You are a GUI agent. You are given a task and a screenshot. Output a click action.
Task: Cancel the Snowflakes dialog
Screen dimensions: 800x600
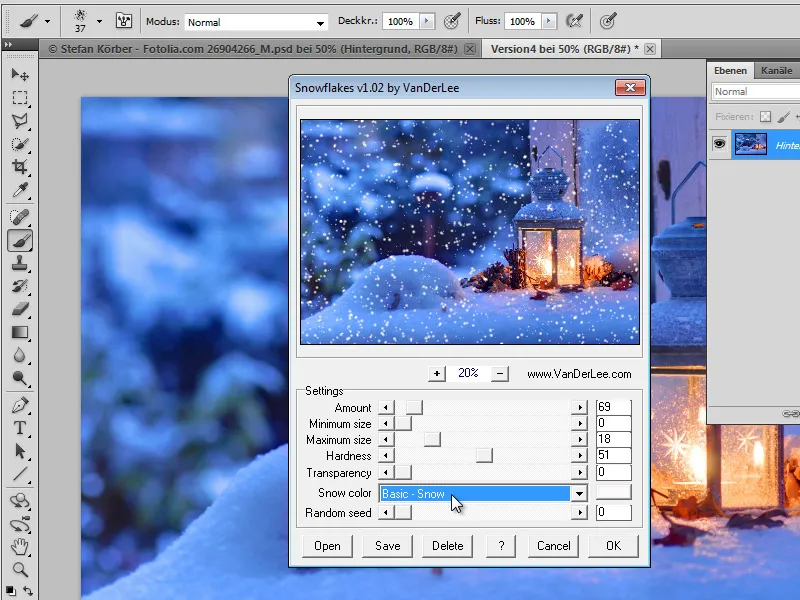coord(554,546)
